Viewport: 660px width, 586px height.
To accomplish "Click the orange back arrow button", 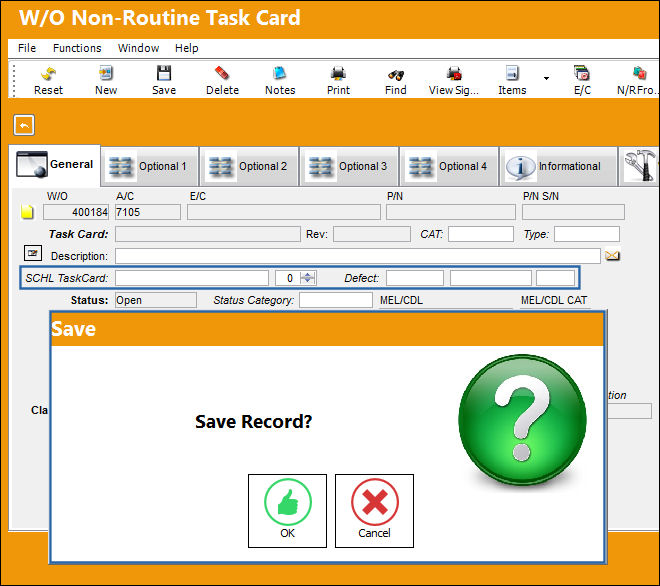I will (x=24, y=125).
